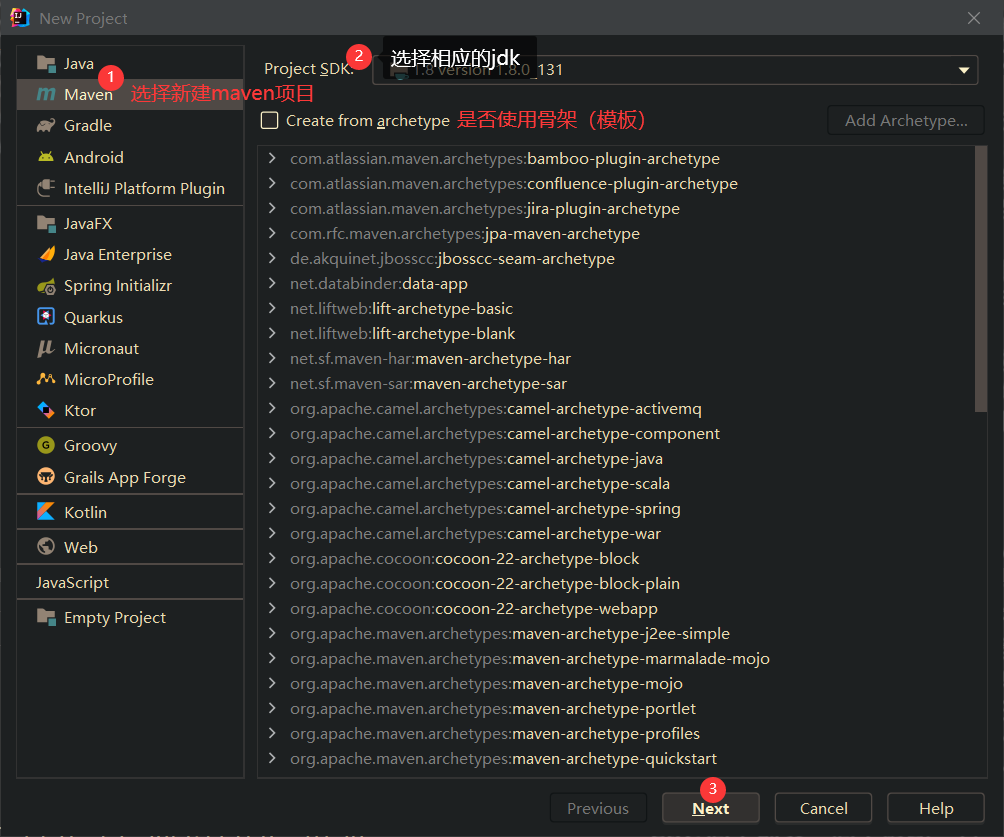Select lift-archetype-blank row
The height and width of the screenshot is (837, 1004).
(616, 333)
